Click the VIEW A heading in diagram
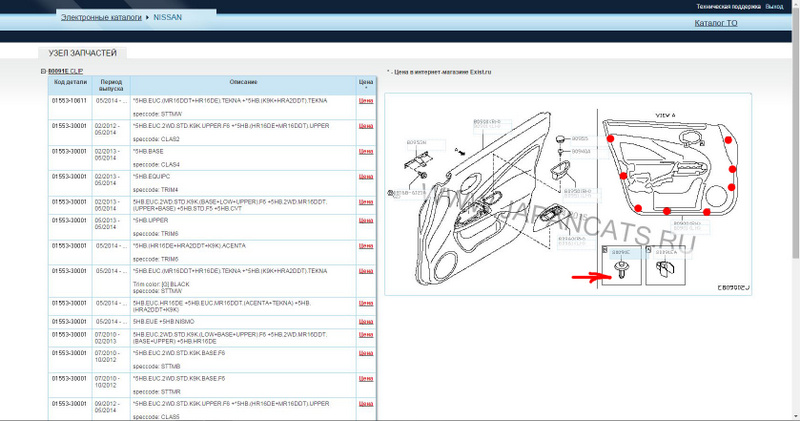 665,115
